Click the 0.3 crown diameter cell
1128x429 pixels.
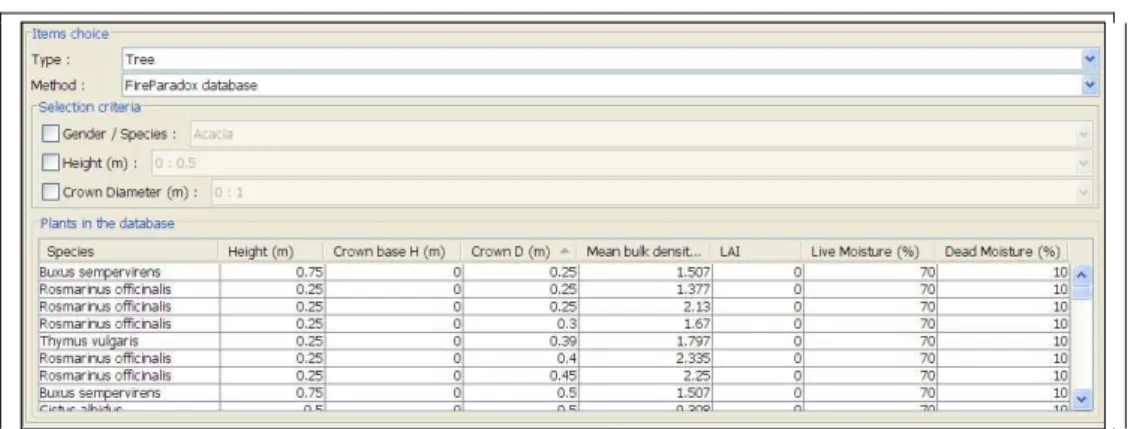521,324
